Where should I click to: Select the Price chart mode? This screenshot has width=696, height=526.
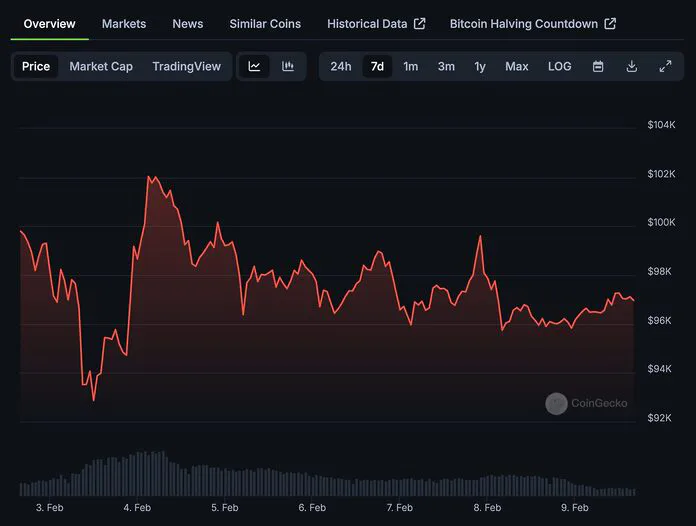pos(36,67)
